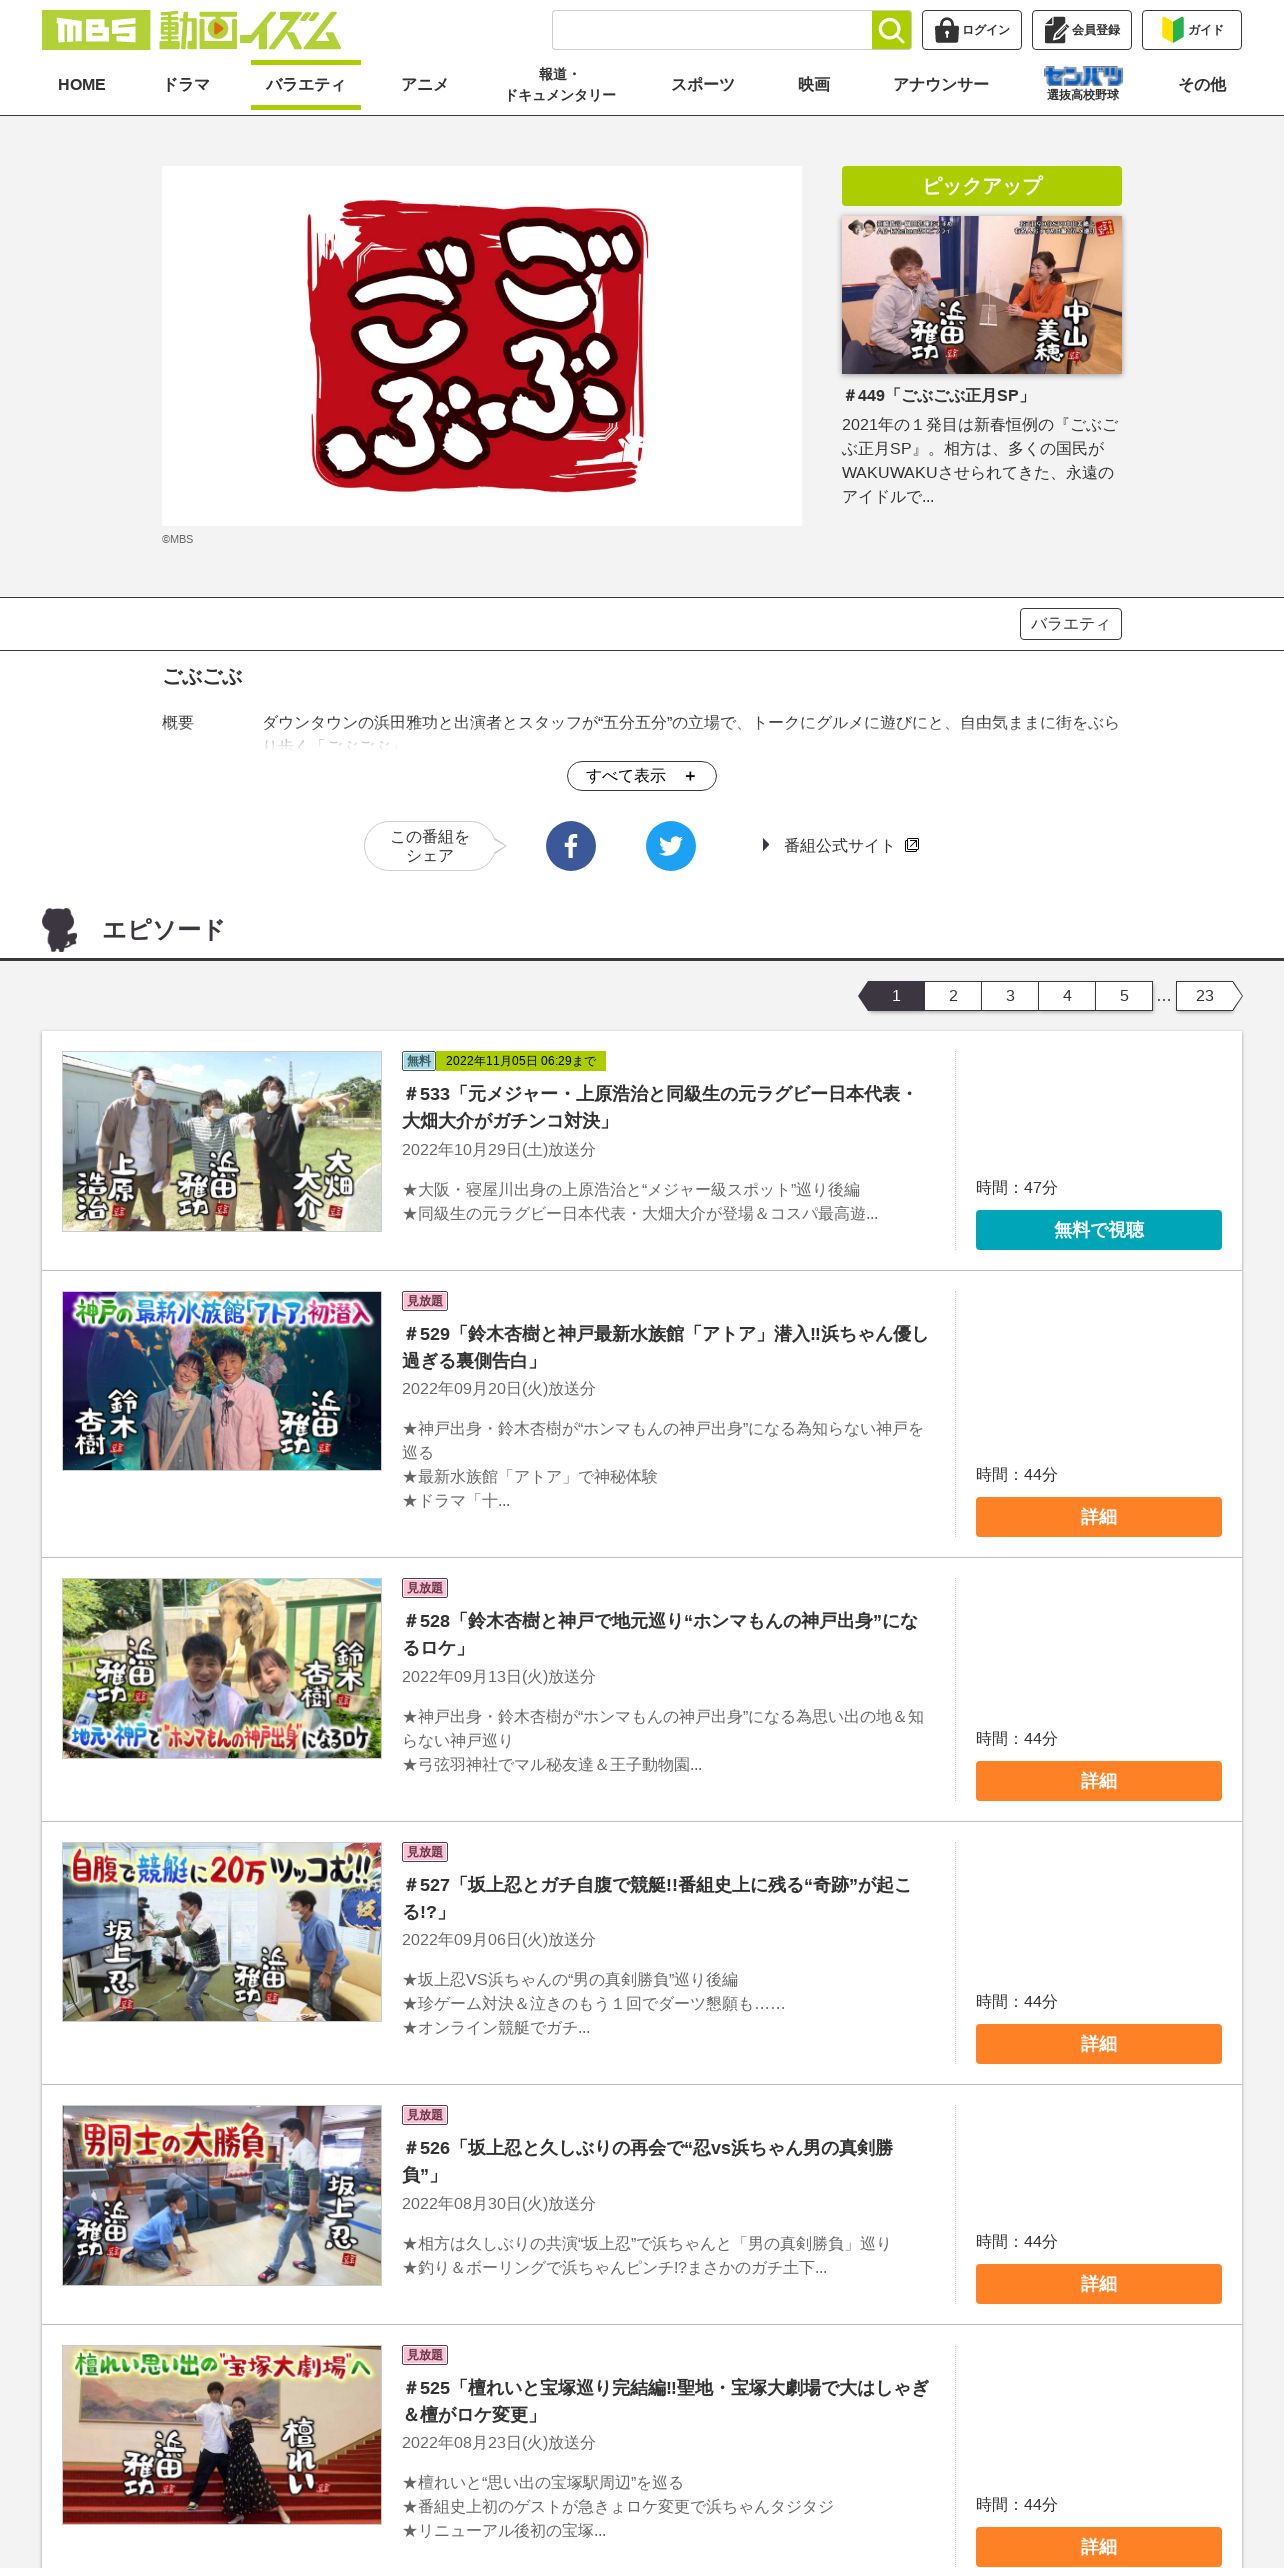The image size is (1284, 2568).
Task: Click the 見放題 badge on episode #529
Action: (x=425, y=1301)
